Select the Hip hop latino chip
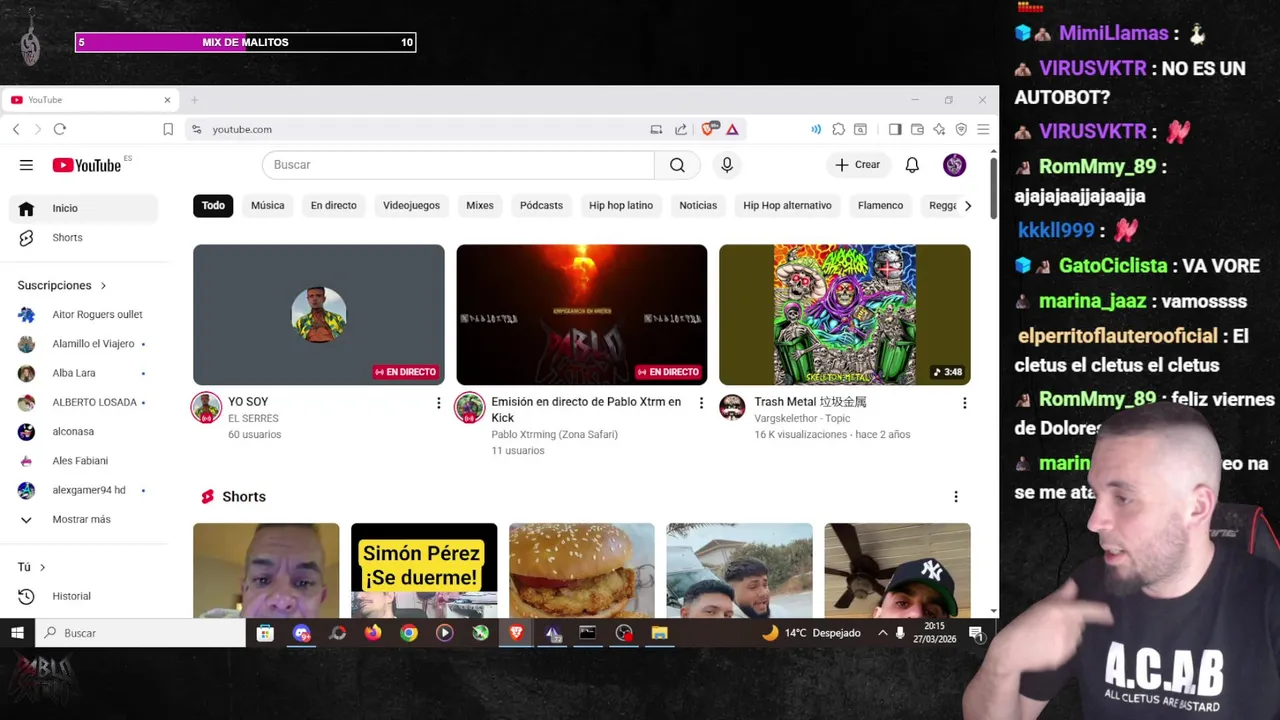Screen dimensions: 1280x720 [621, 205]
